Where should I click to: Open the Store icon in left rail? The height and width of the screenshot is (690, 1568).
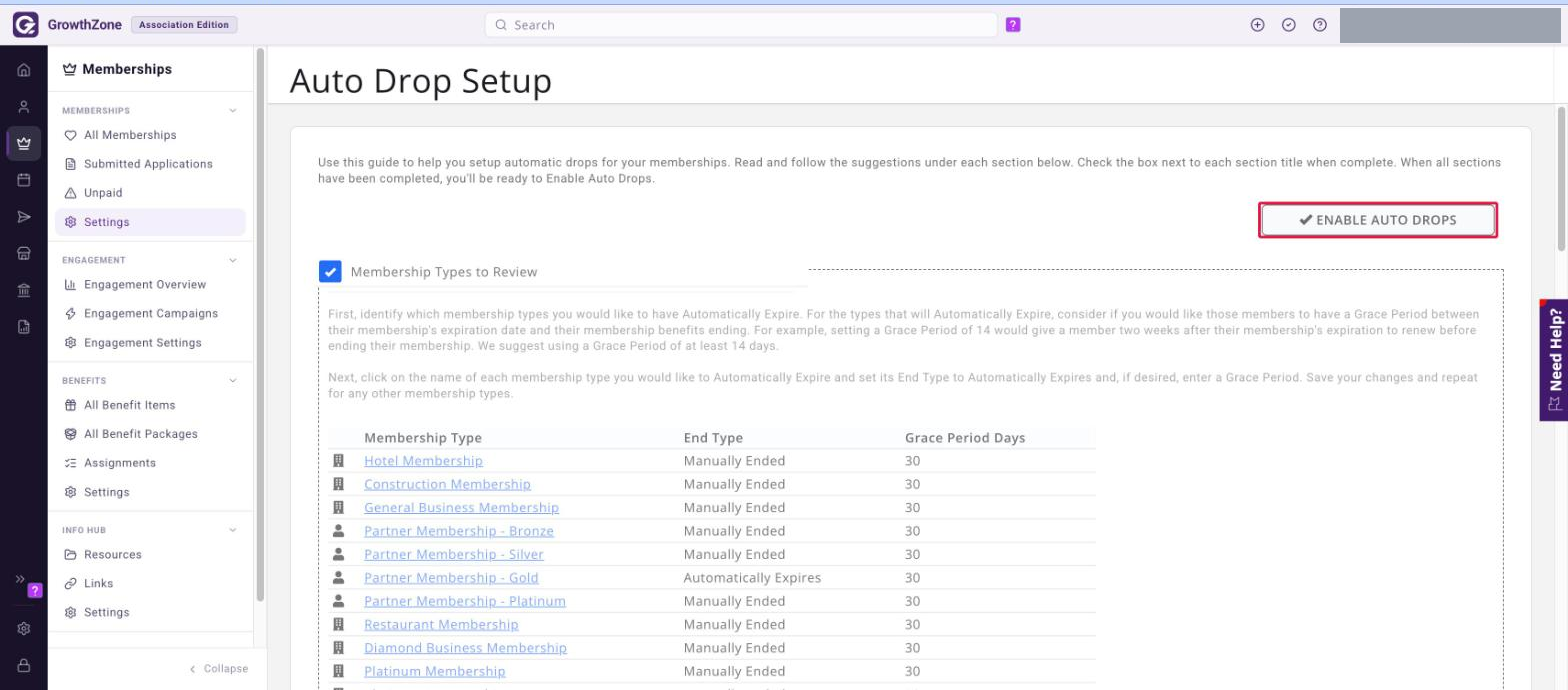coord(24,253)
